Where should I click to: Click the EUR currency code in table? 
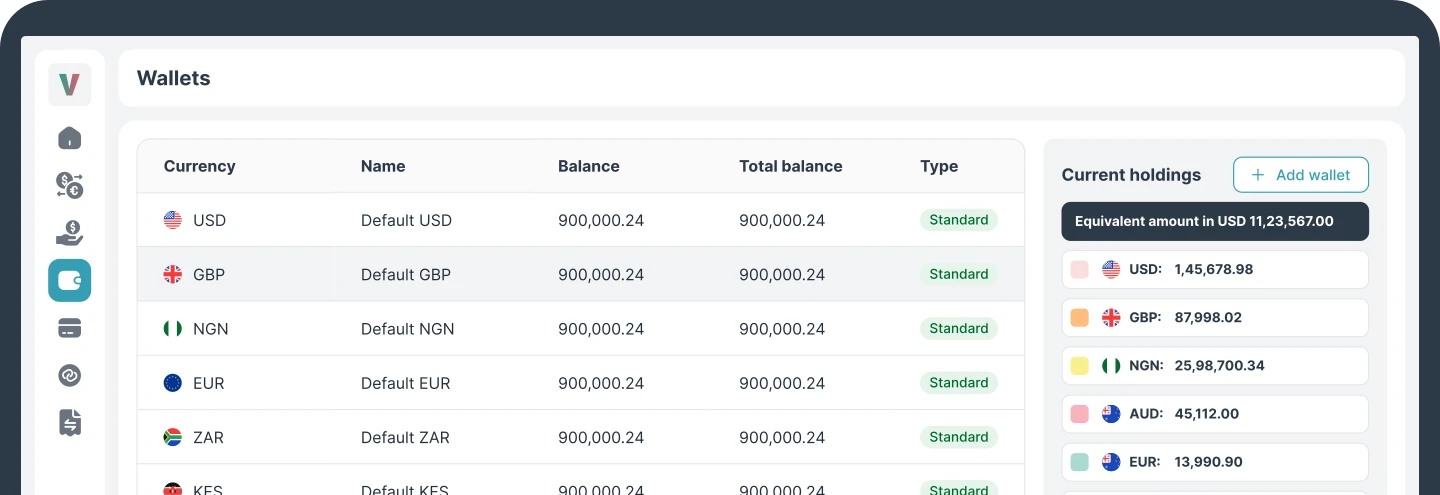tap(209, 383)
